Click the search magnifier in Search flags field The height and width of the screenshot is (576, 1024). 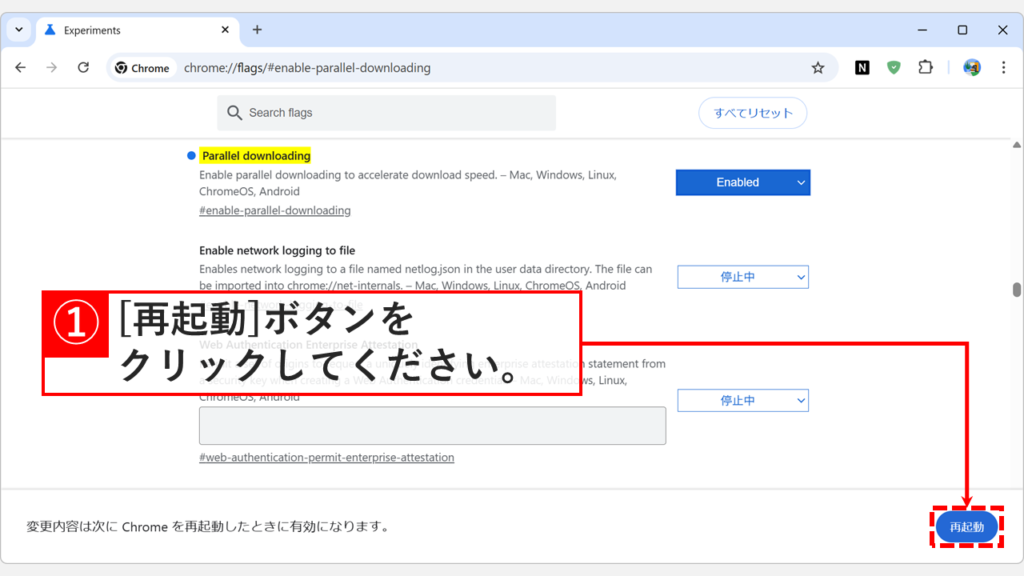coord(234,113)
